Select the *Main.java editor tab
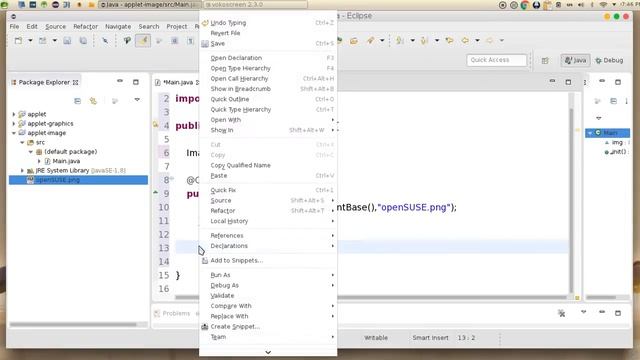640x360 pixels. click(x=177, y=82)
